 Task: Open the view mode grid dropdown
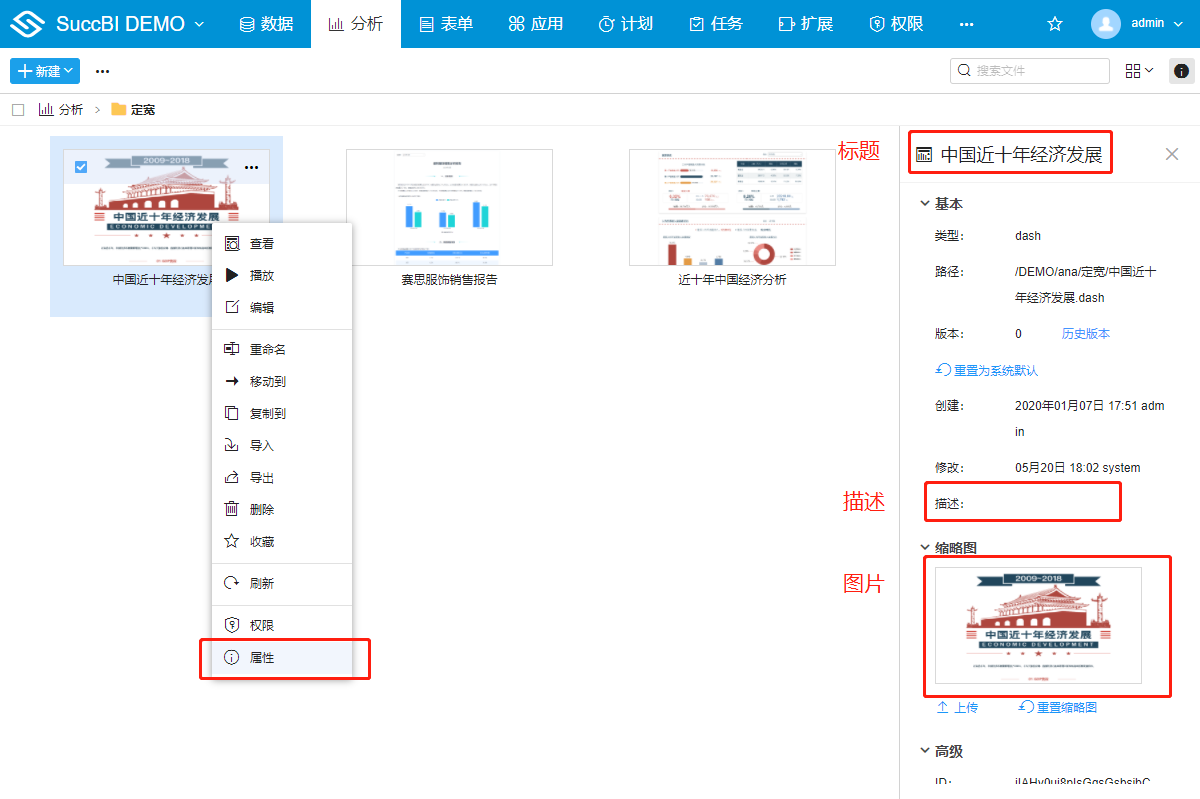[x=1139, y=71]
